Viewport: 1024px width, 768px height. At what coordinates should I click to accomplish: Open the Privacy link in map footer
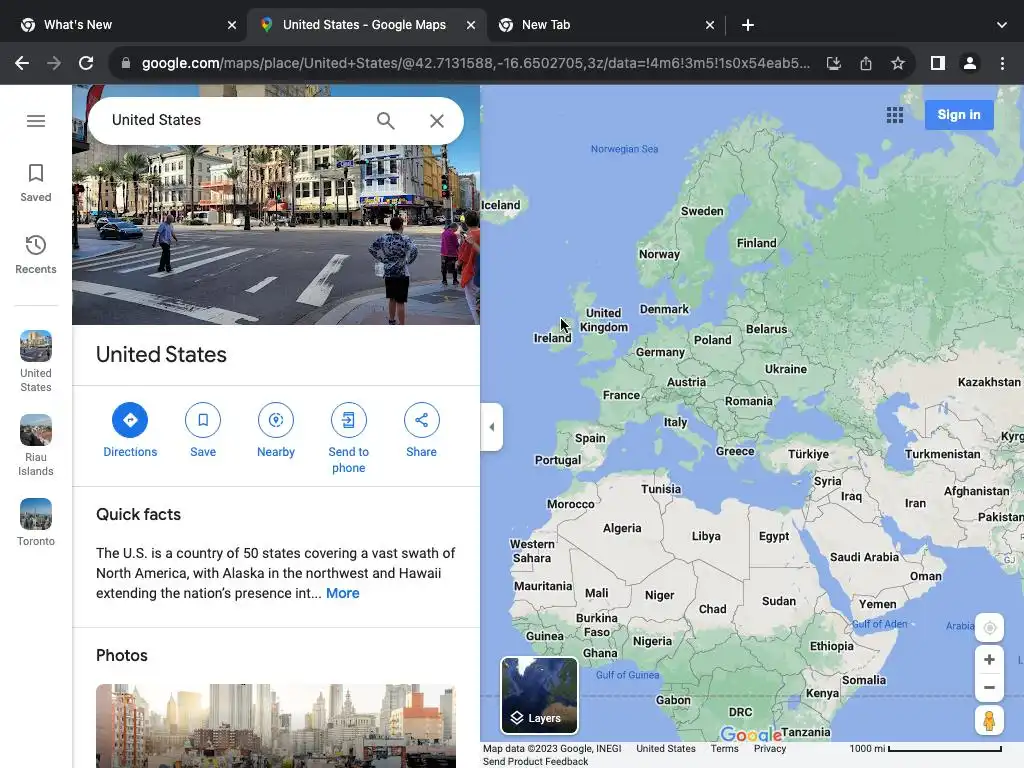tap(770, 748)
